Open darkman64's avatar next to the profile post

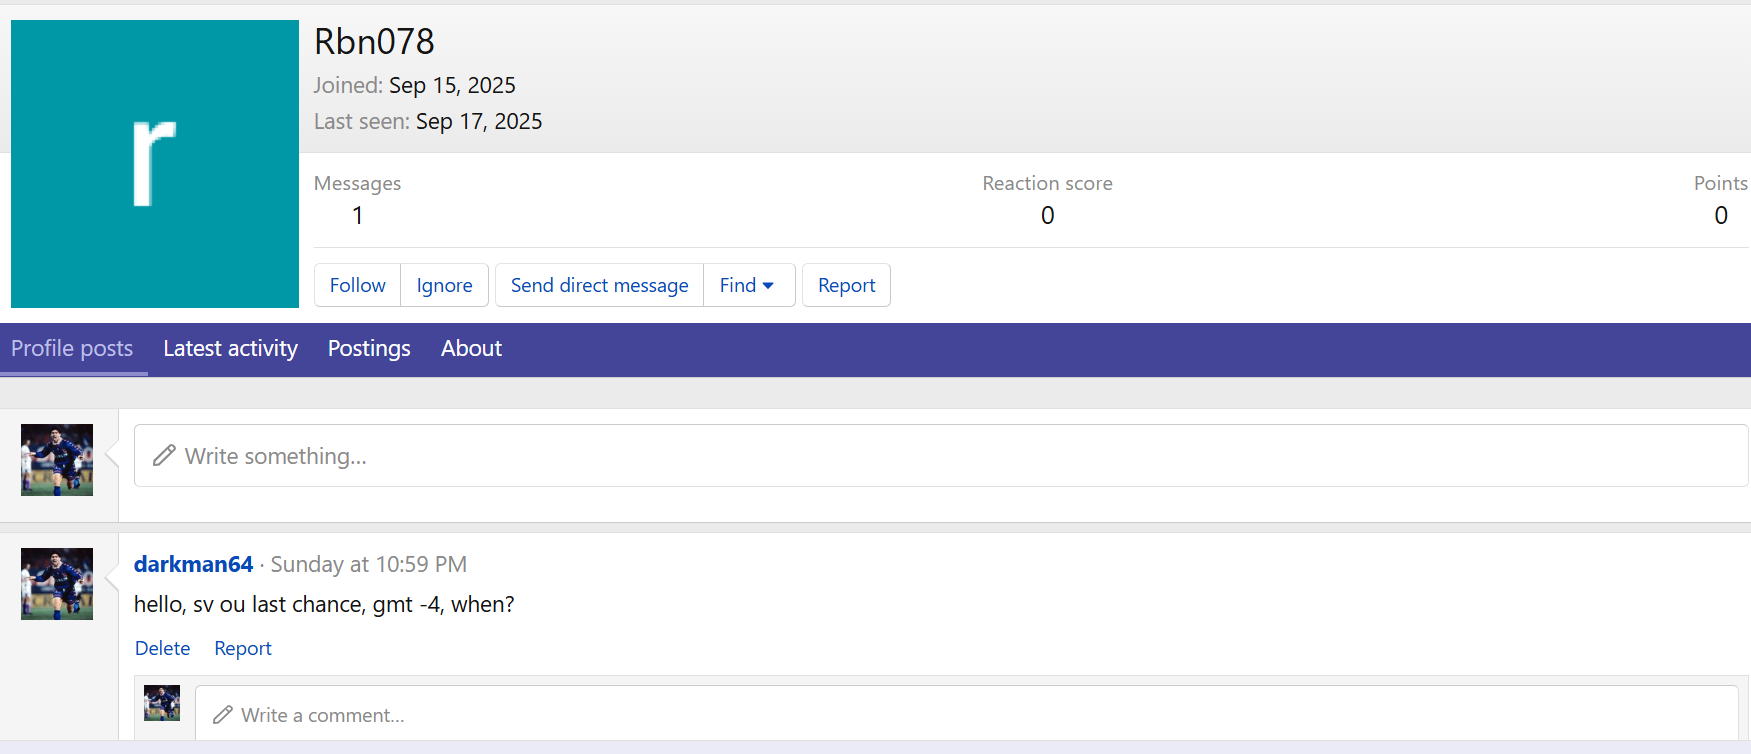coord(57,584)
